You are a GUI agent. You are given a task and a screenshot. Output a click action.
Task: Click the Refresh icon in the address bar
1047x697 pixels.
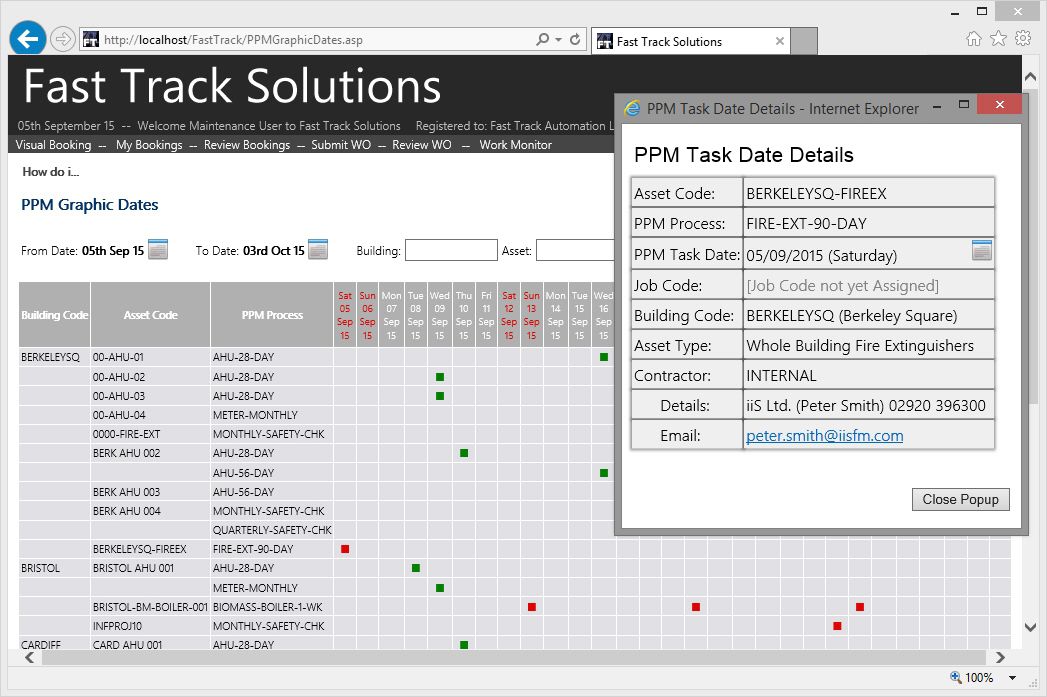575,40
